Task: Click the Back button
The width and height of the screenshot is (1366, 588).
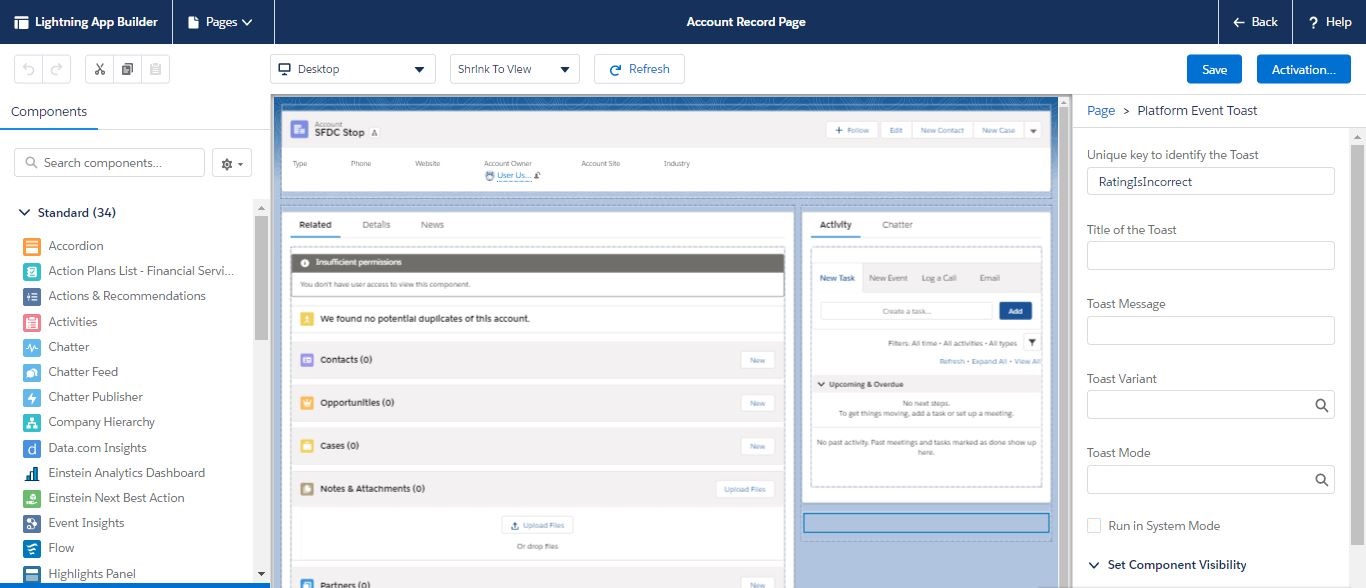Action: (1255, 22)
